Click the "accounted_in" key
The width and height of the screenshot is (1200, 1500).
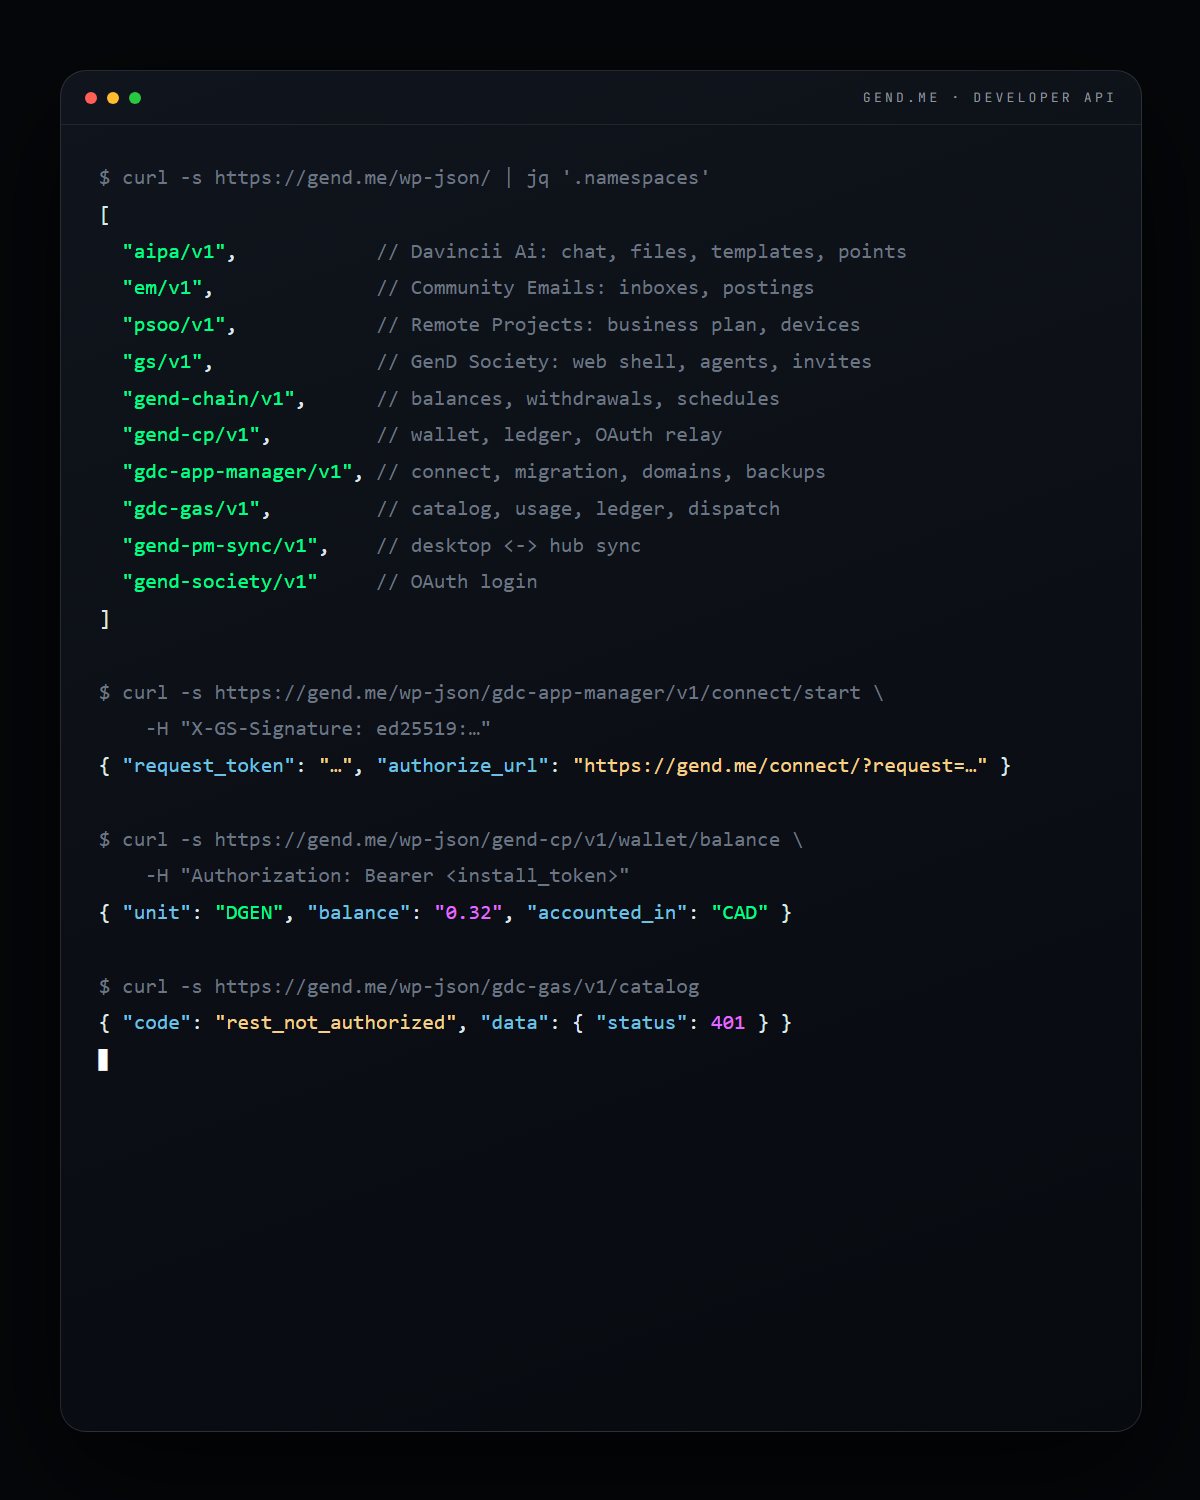607,913
